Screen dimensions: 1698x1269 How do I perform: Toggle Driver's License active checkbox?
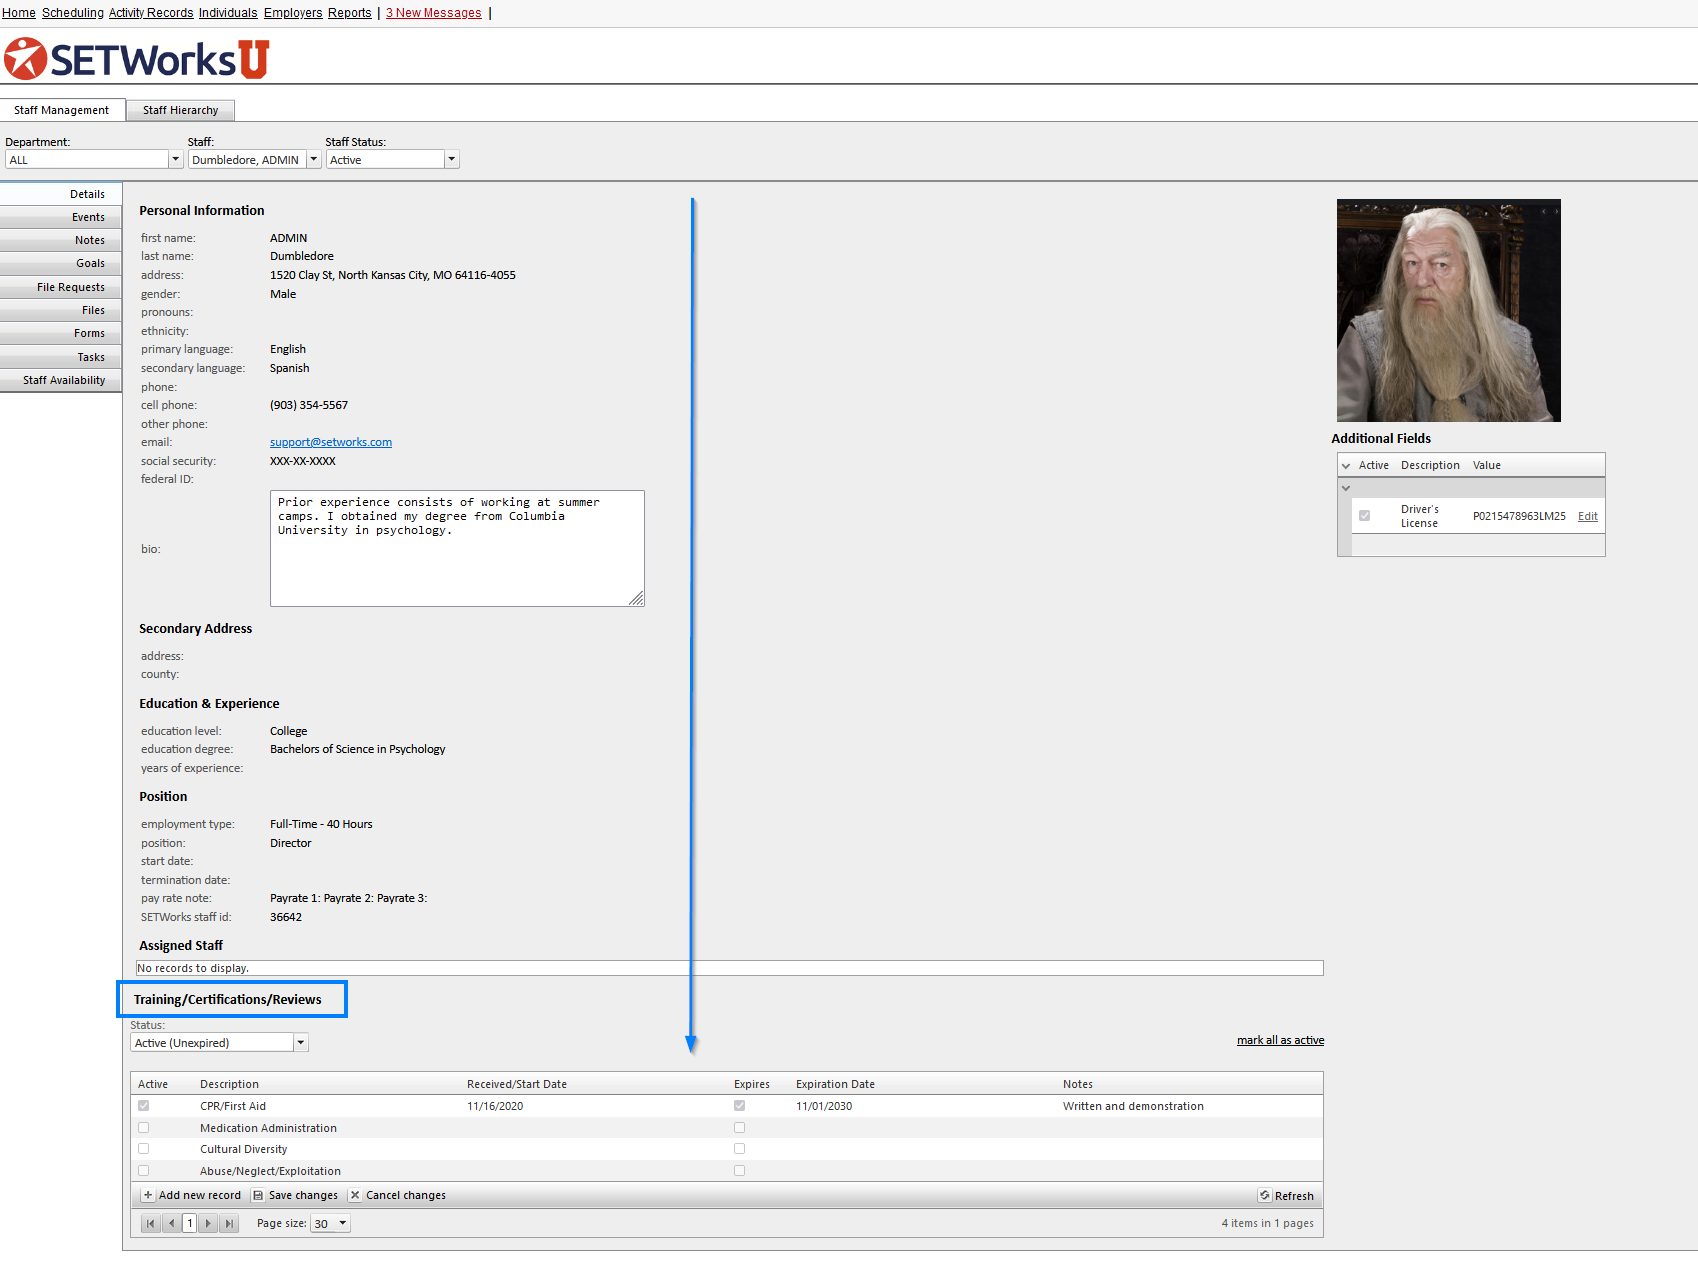pos(1364,516)
